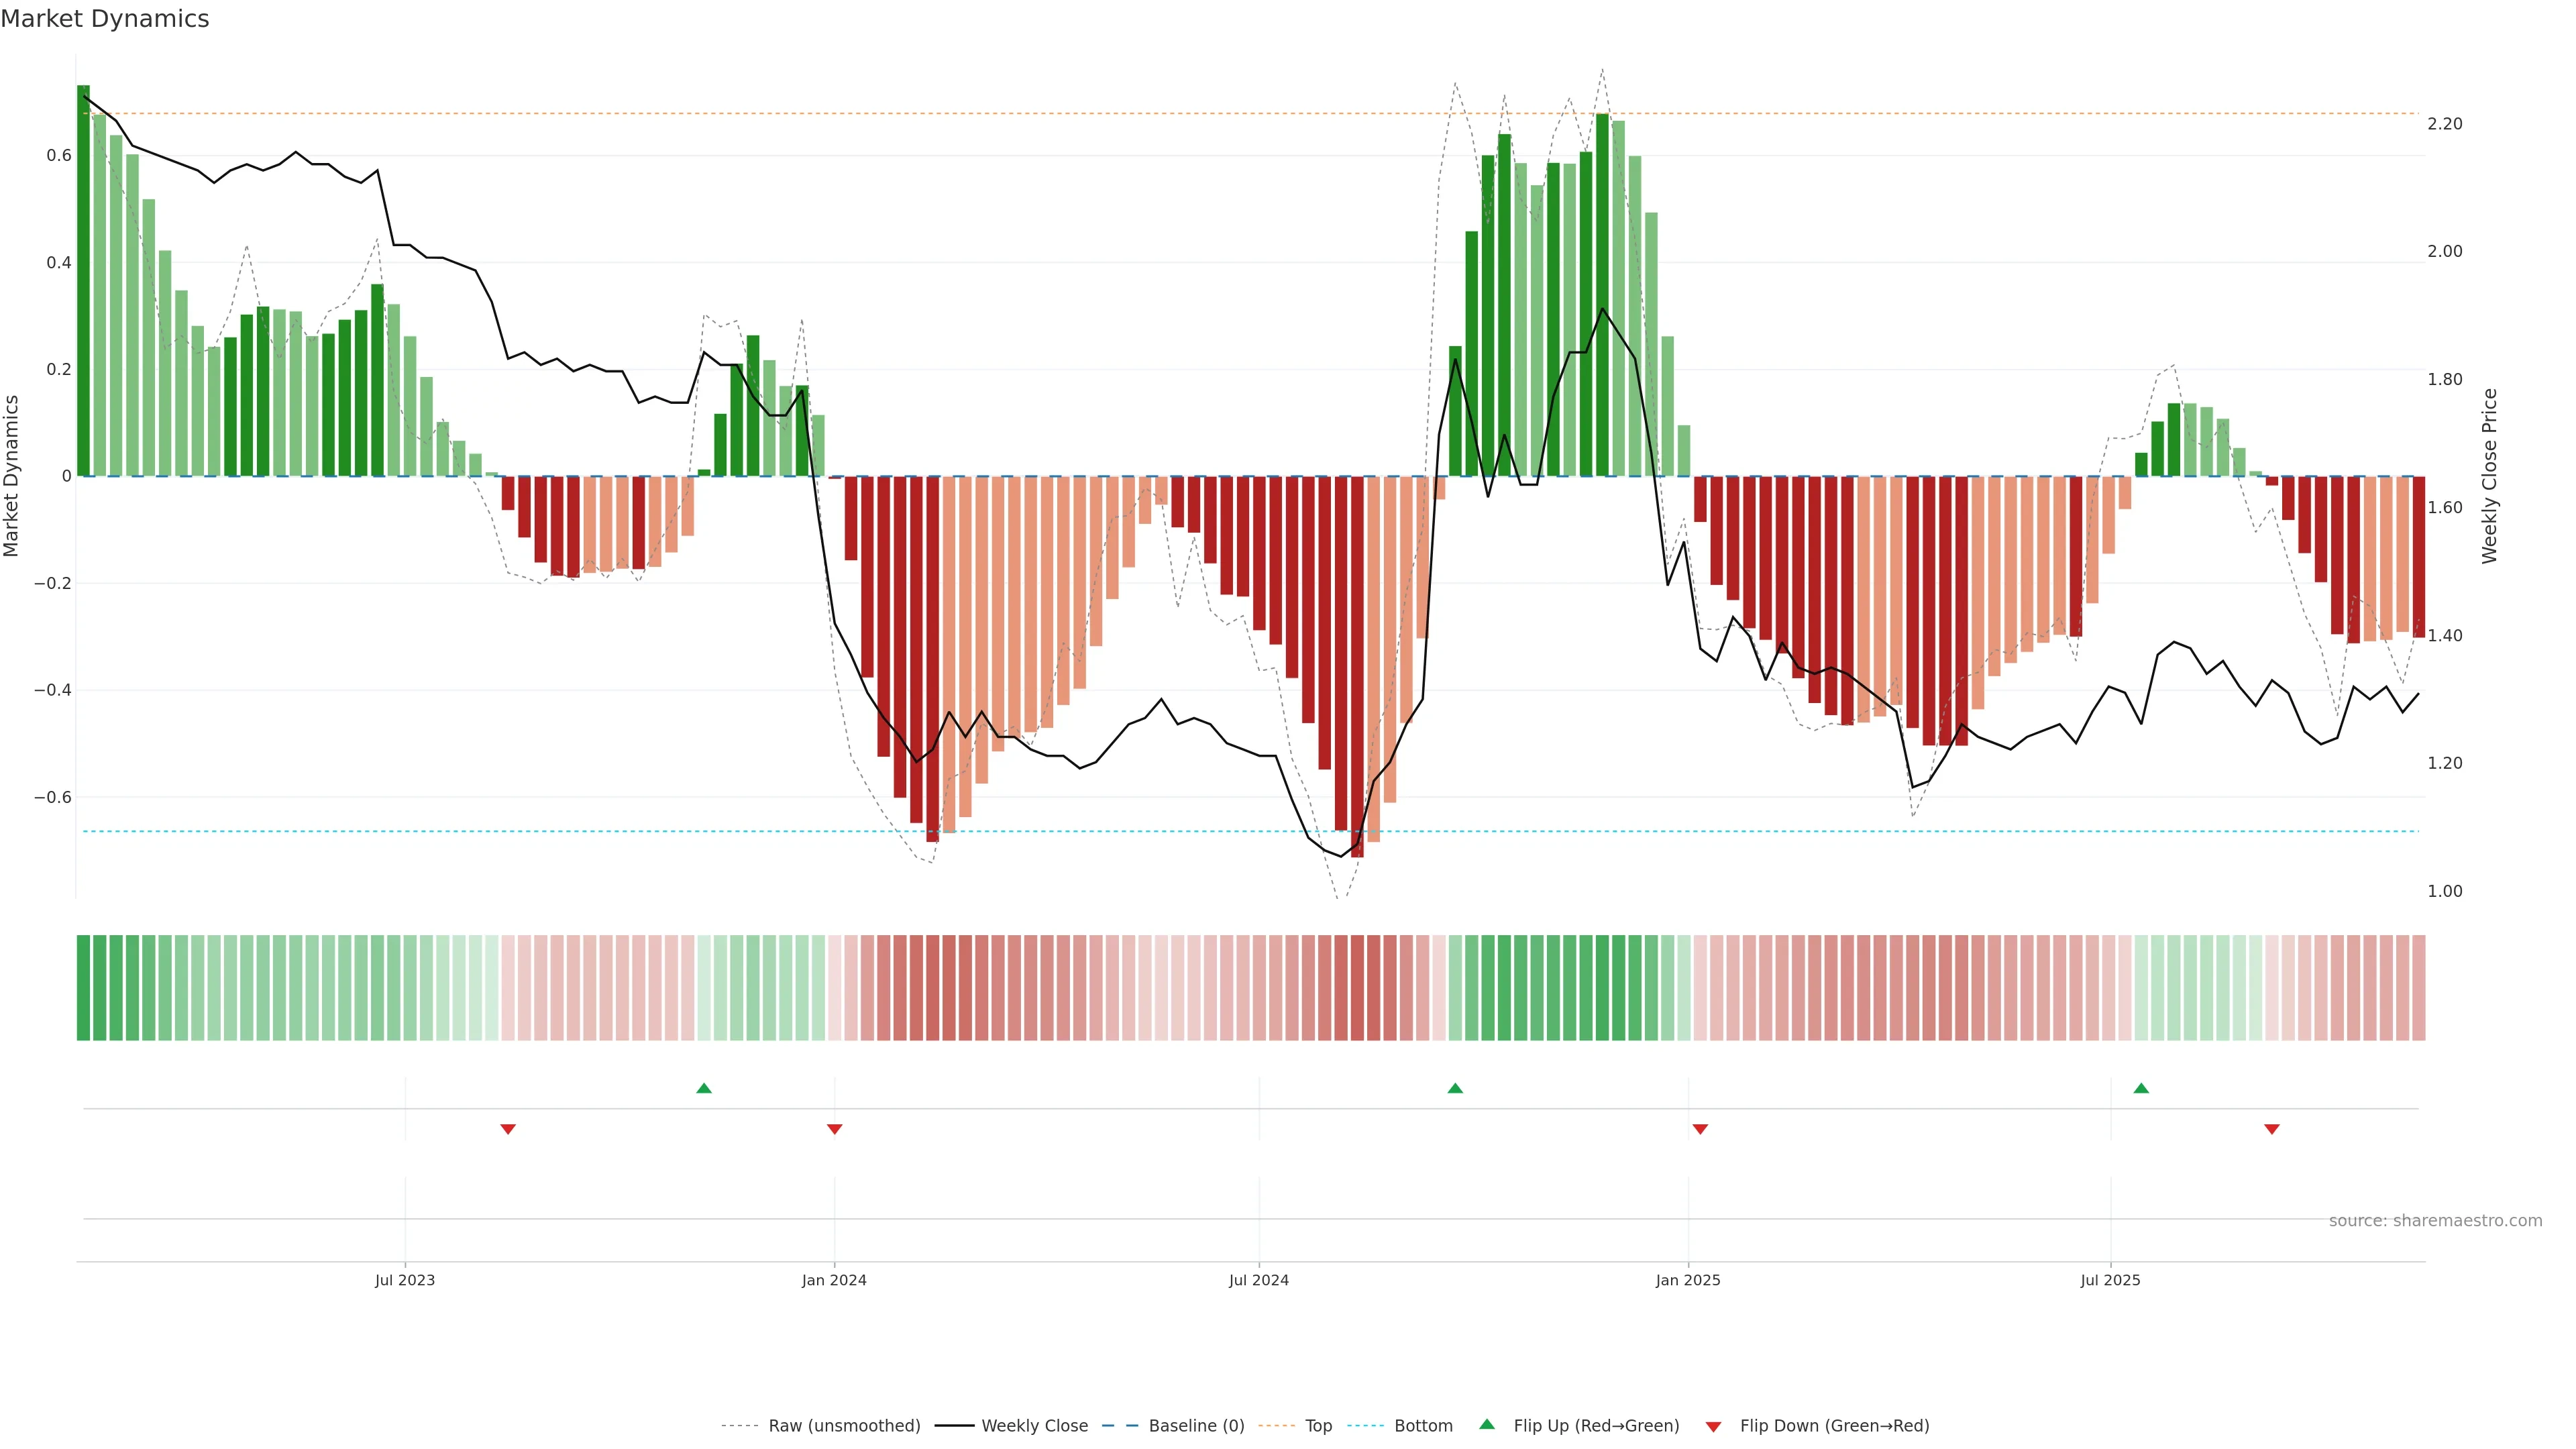Click the Flip Down (Green→Red) legend label
Viewport: 2576px width, 1449px height.
point(1834,1426)
